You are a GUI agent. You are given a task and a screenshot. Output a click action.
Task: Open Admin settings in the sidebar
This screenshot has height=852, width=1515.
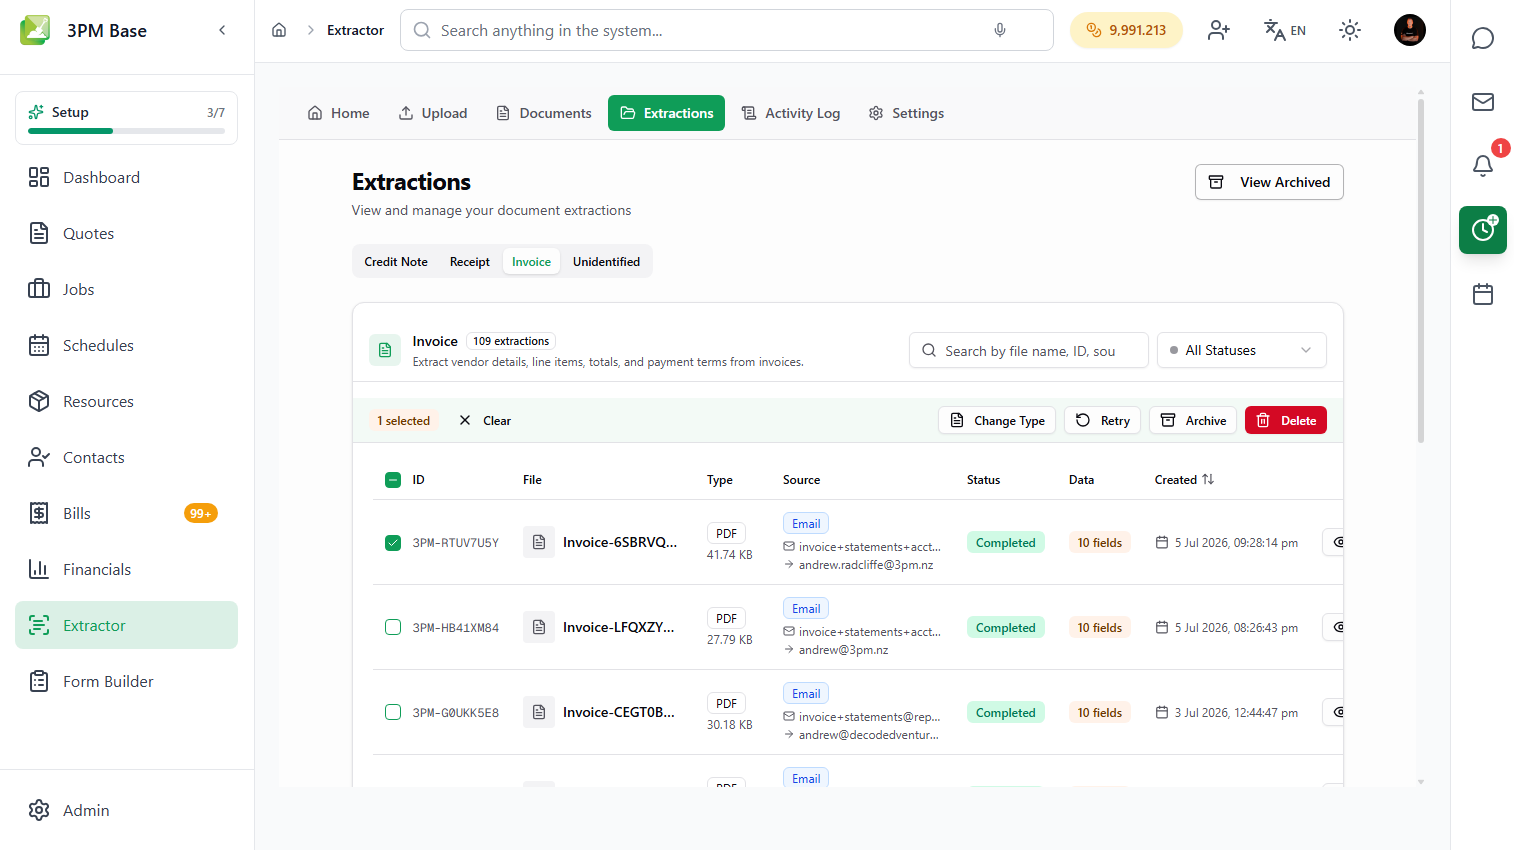(126, 810)
